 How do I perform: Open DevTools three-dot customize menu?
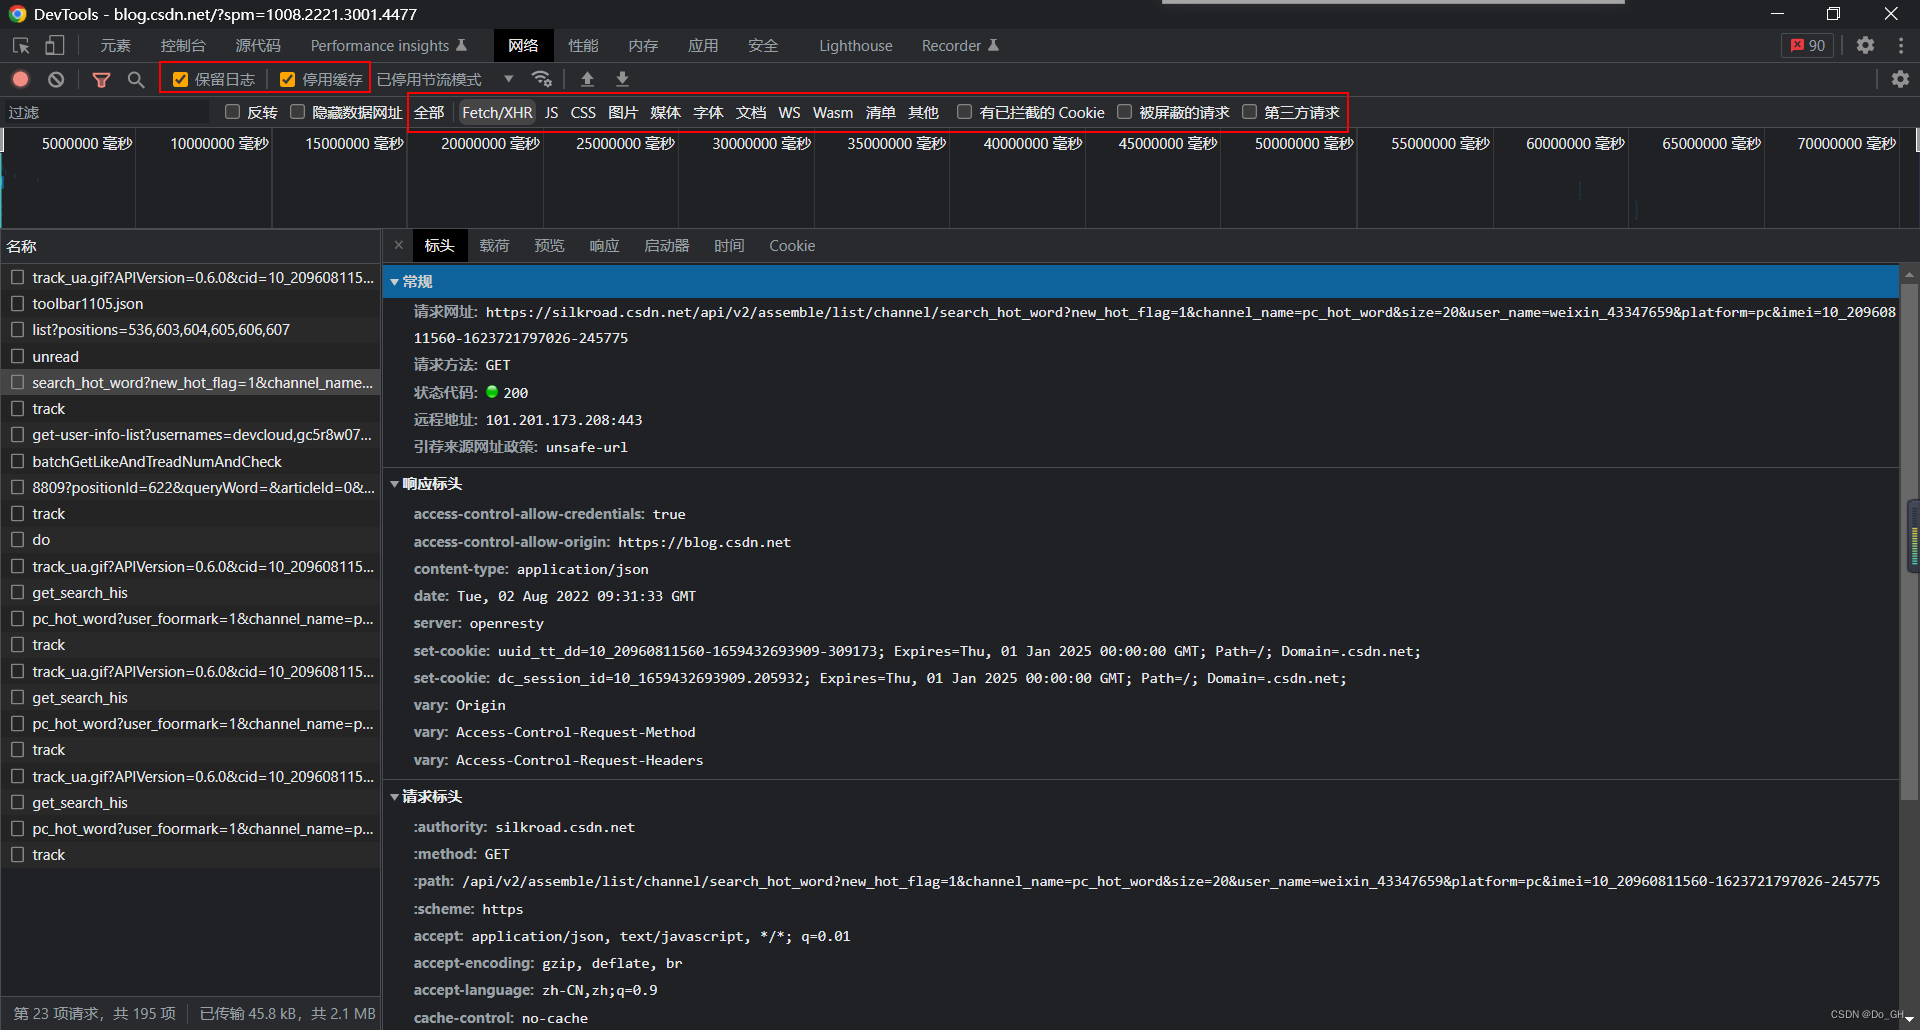pyautogui.click(x=1901, y=46)
